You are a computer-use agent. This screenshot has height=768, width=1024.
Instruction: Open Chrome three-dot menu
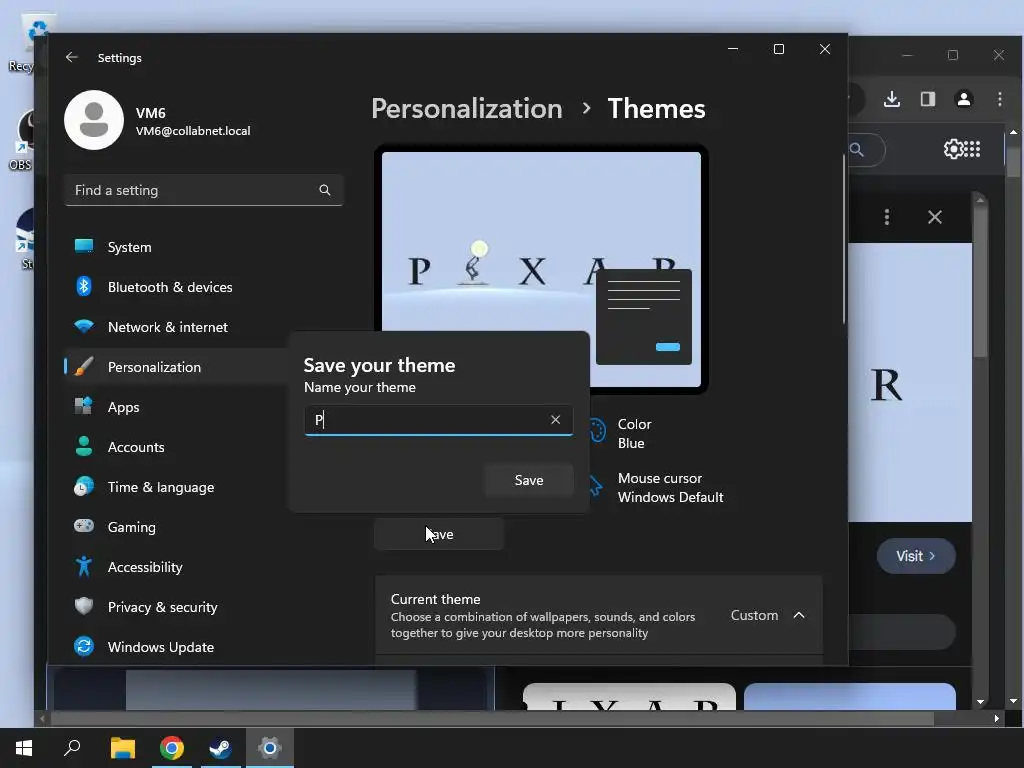click(1000, 99)
